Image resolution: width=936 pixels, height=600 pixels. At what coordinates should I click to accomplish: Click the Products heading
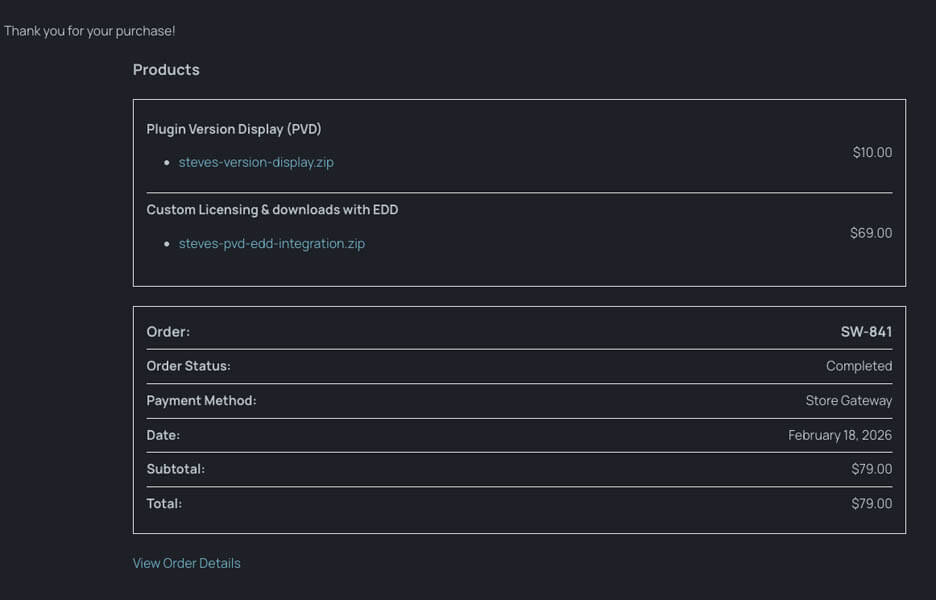[x=166, y=70]
